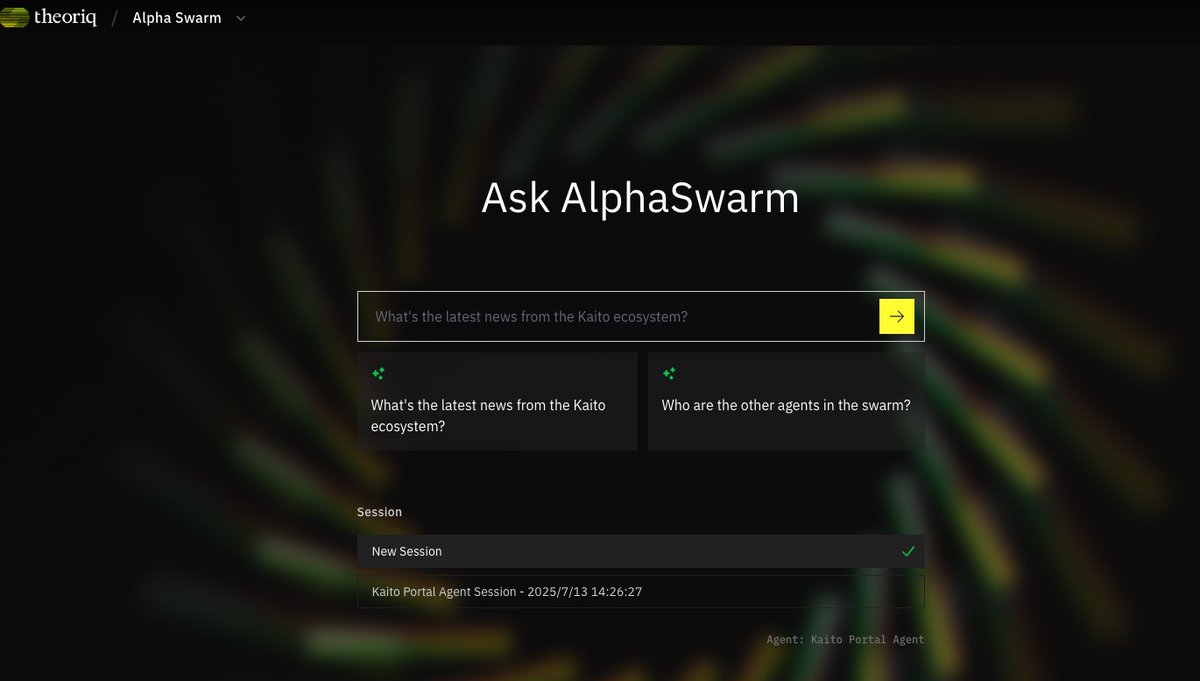The image size is (1200, 681).
Task: Click sparkle icon on other agents card
Action: (x=669, y=373)
